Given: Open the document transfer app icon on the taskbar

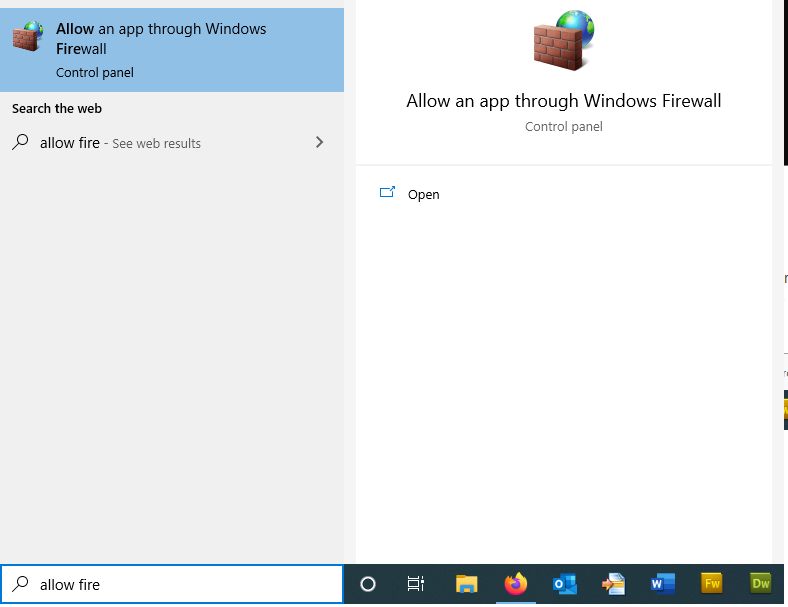Looking at the screenshot, I should [613, 584].
